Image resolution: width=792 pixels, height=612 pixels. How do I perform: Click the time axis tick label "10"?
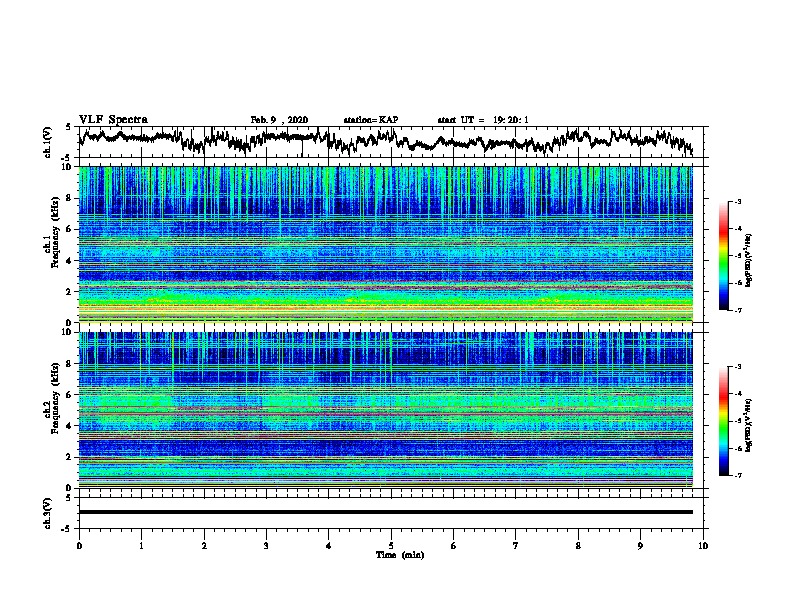pyautogui.click(x=703, y=546)
